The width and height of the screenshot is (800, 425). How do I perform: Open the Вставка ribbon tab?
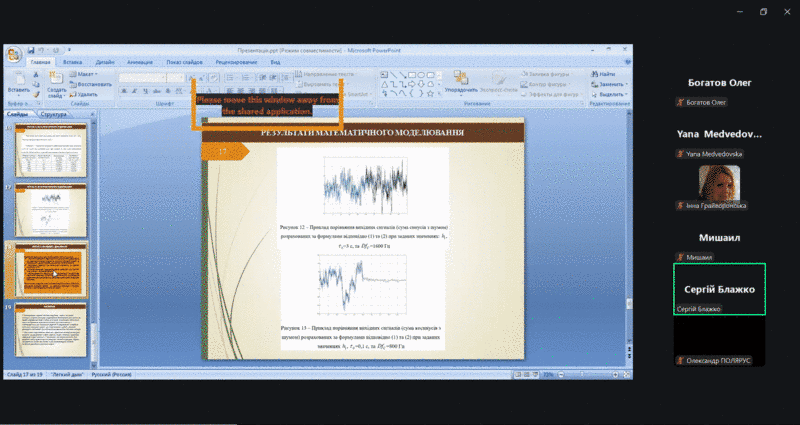(72, 62)
